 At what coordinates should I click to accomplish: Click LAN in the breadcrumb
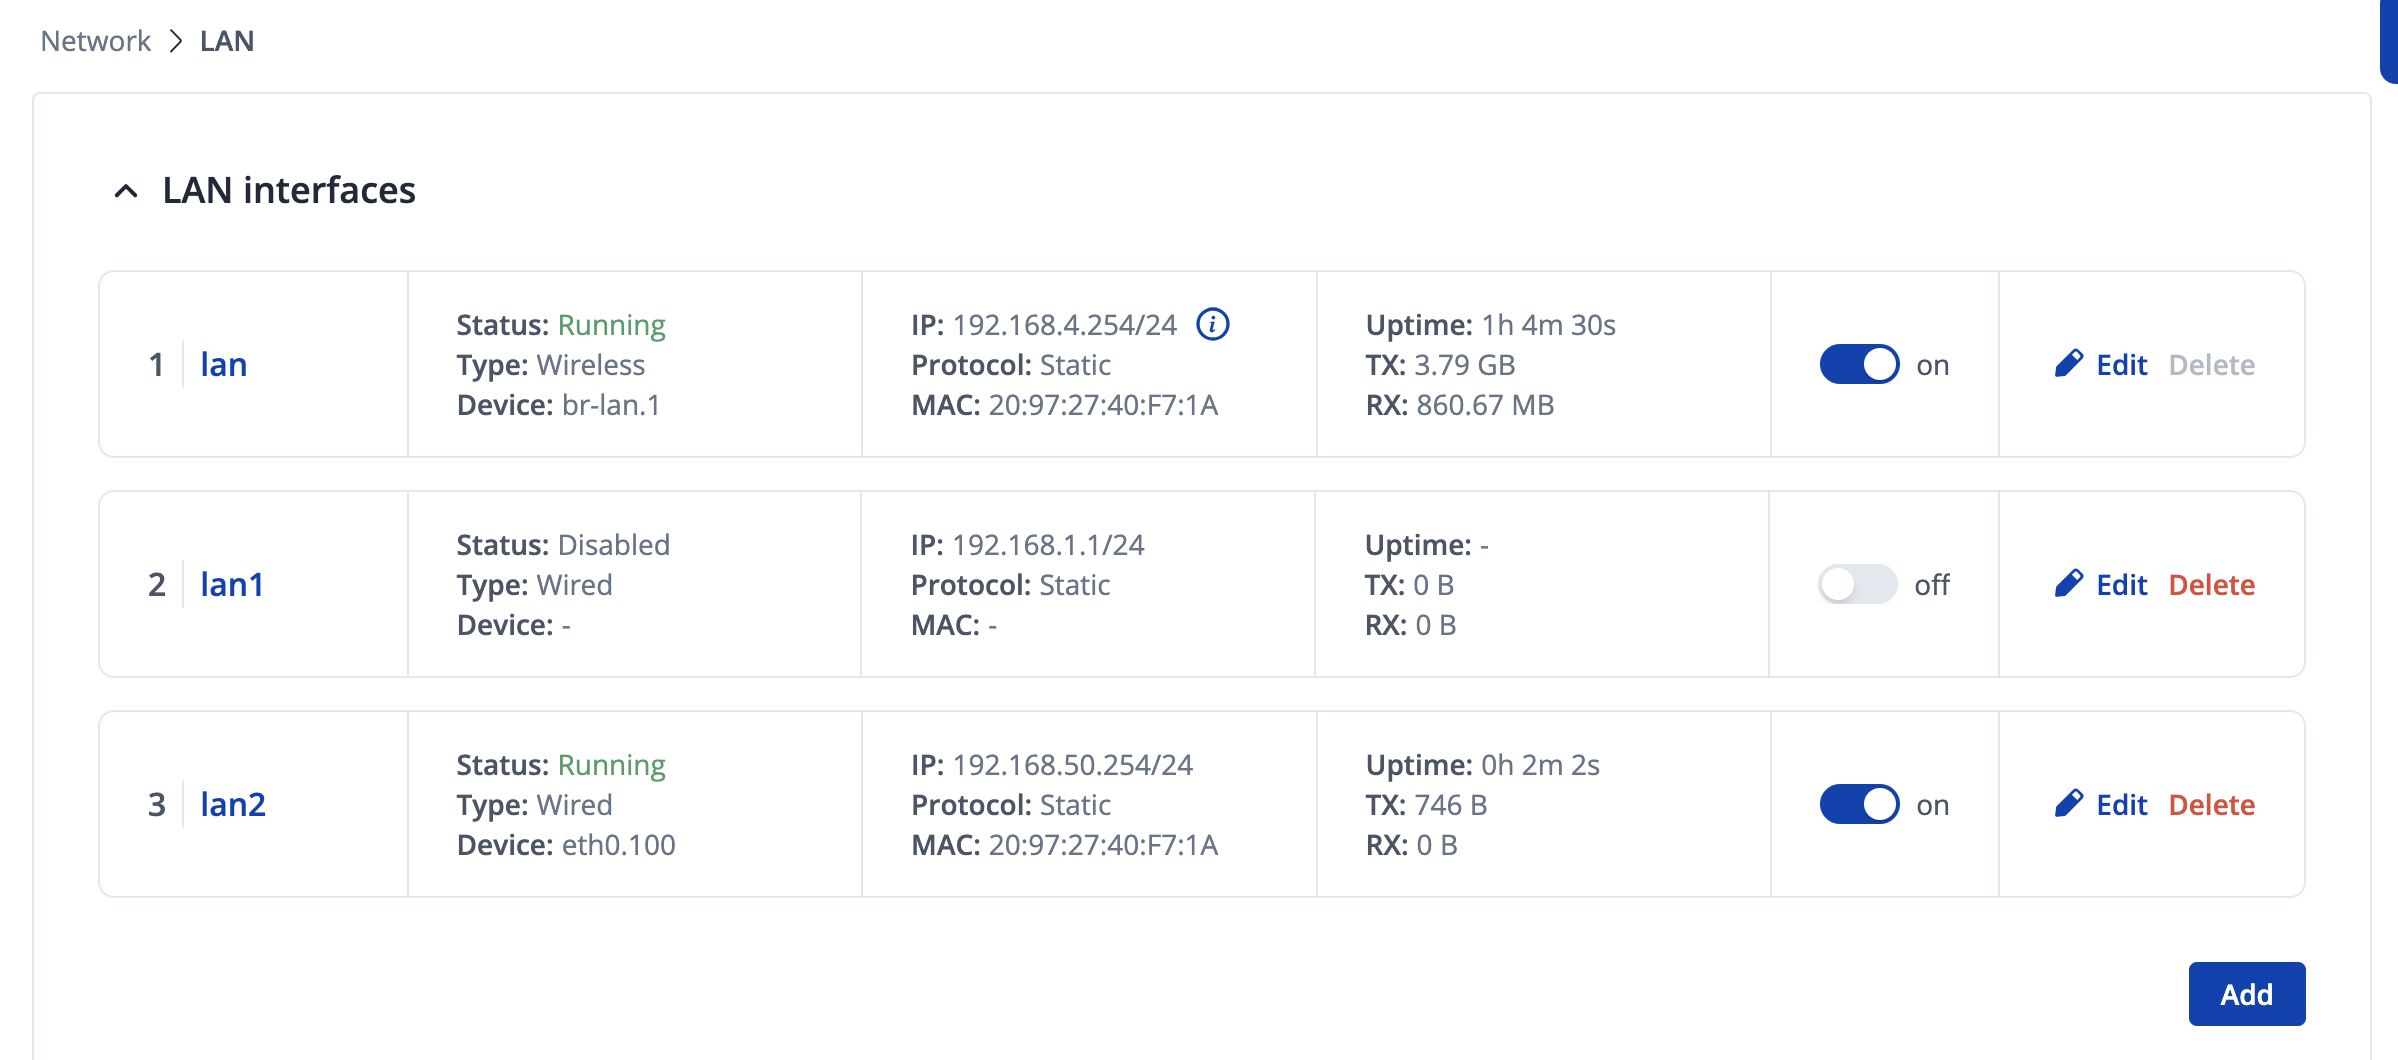[x=227, y=41]
